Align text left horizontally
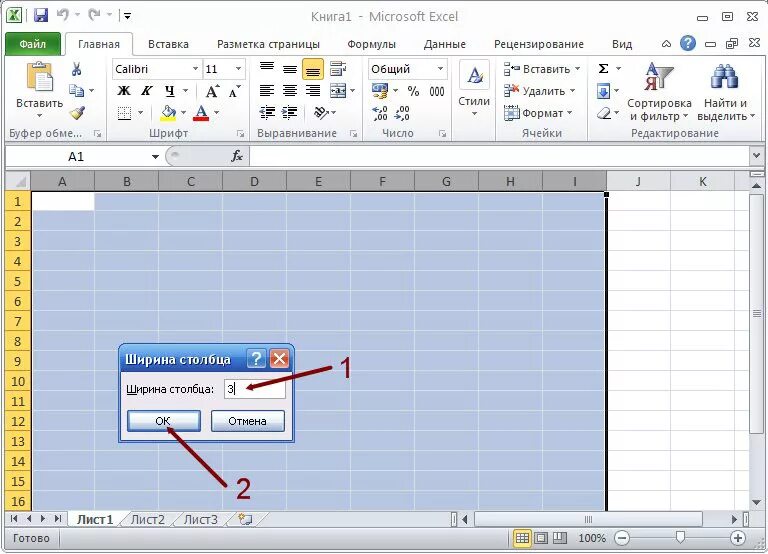 (x=267, y=91)
